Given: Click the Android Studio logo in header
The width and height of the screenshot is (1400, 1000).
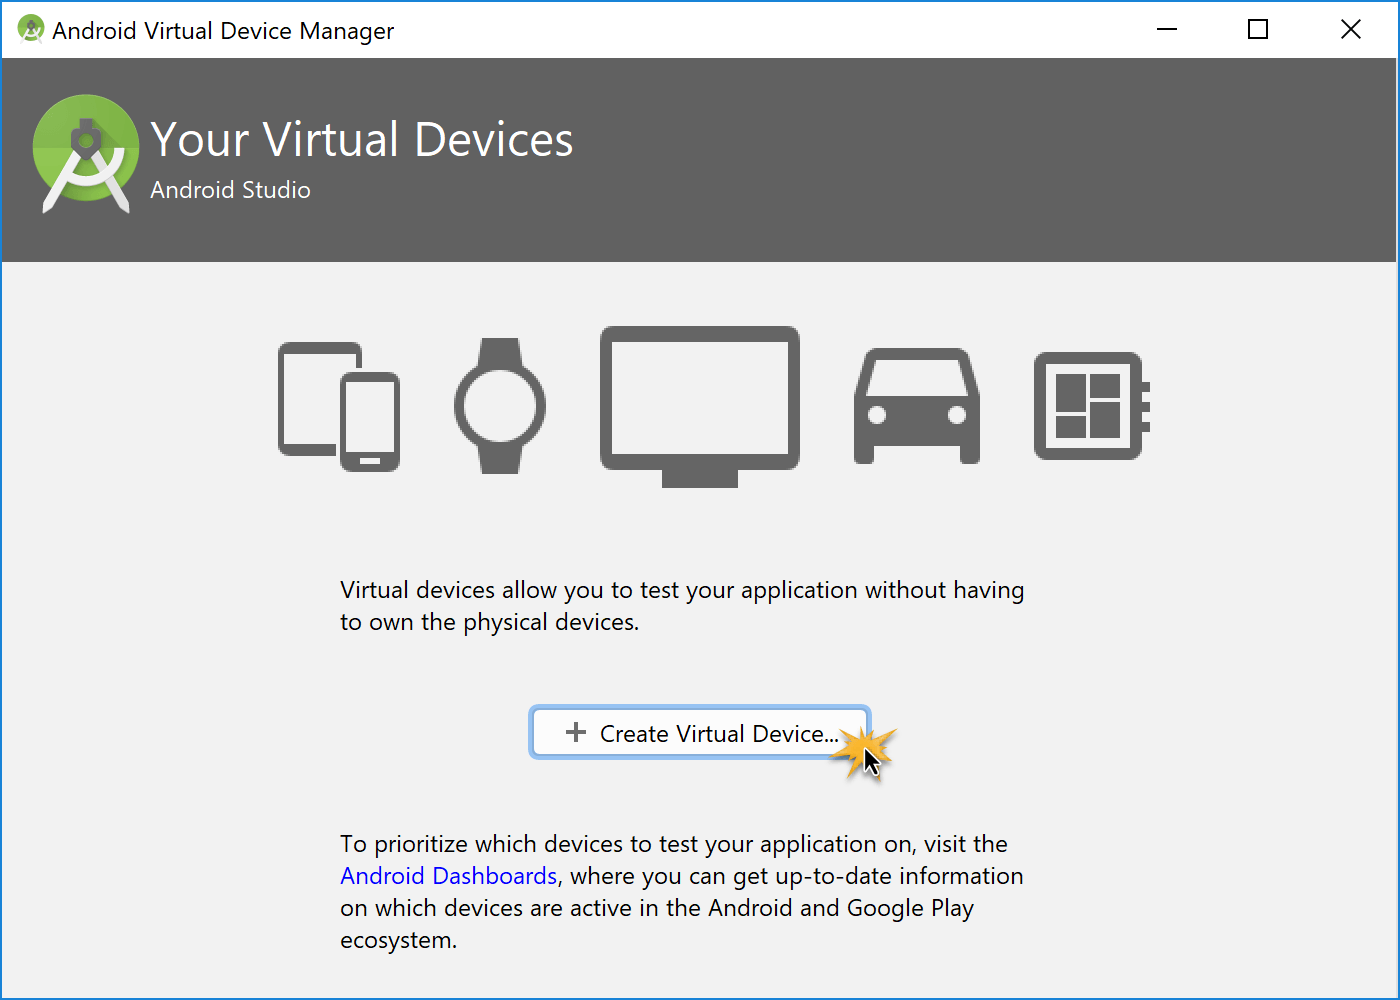Looking at the screenshot, I should 86,154.
